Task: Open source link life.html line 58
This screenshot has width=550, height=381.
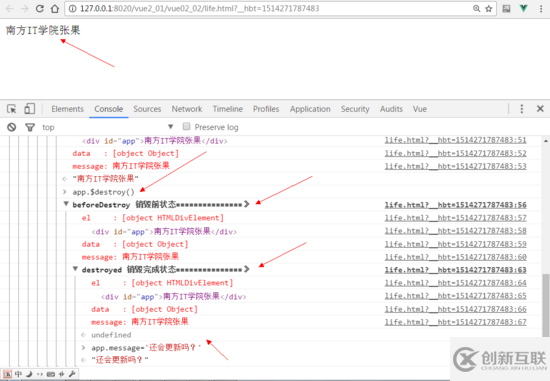Action: pos(455,231)
